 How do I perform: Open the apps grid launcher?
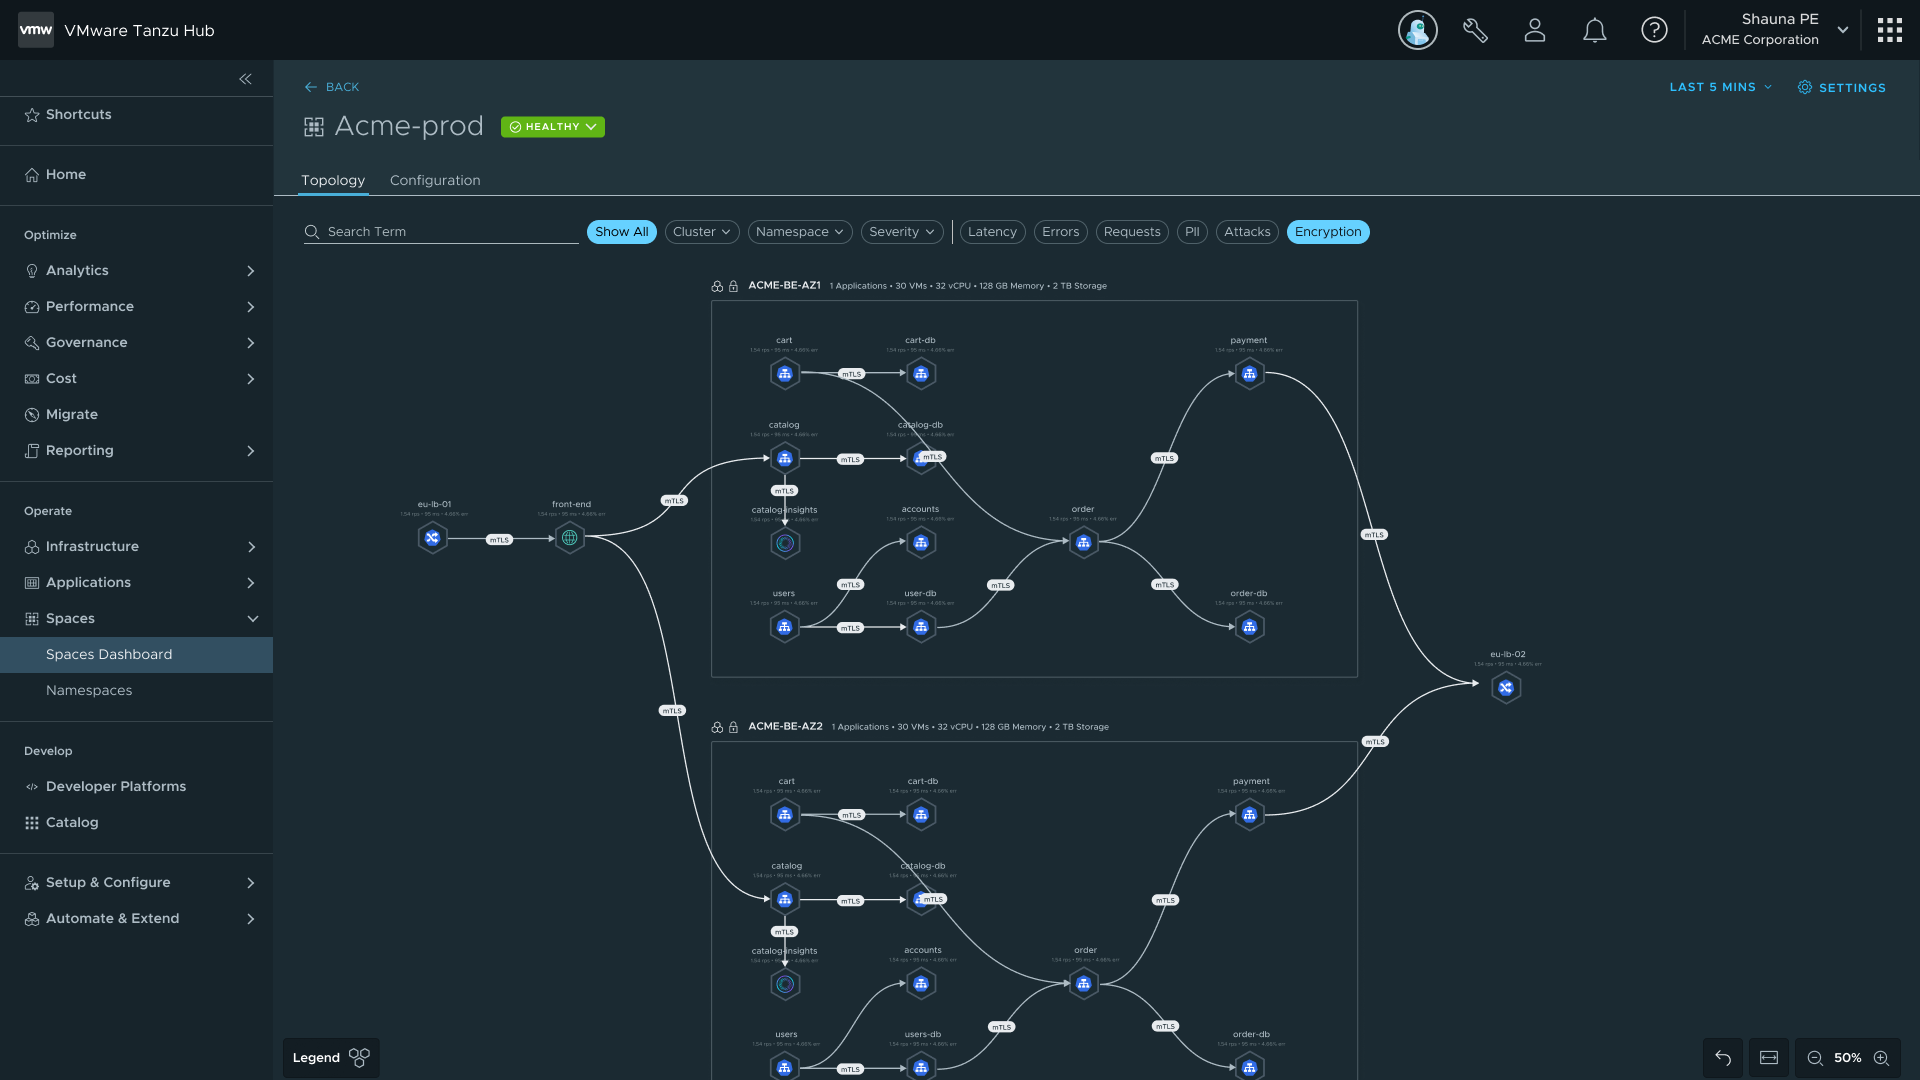1890,30
